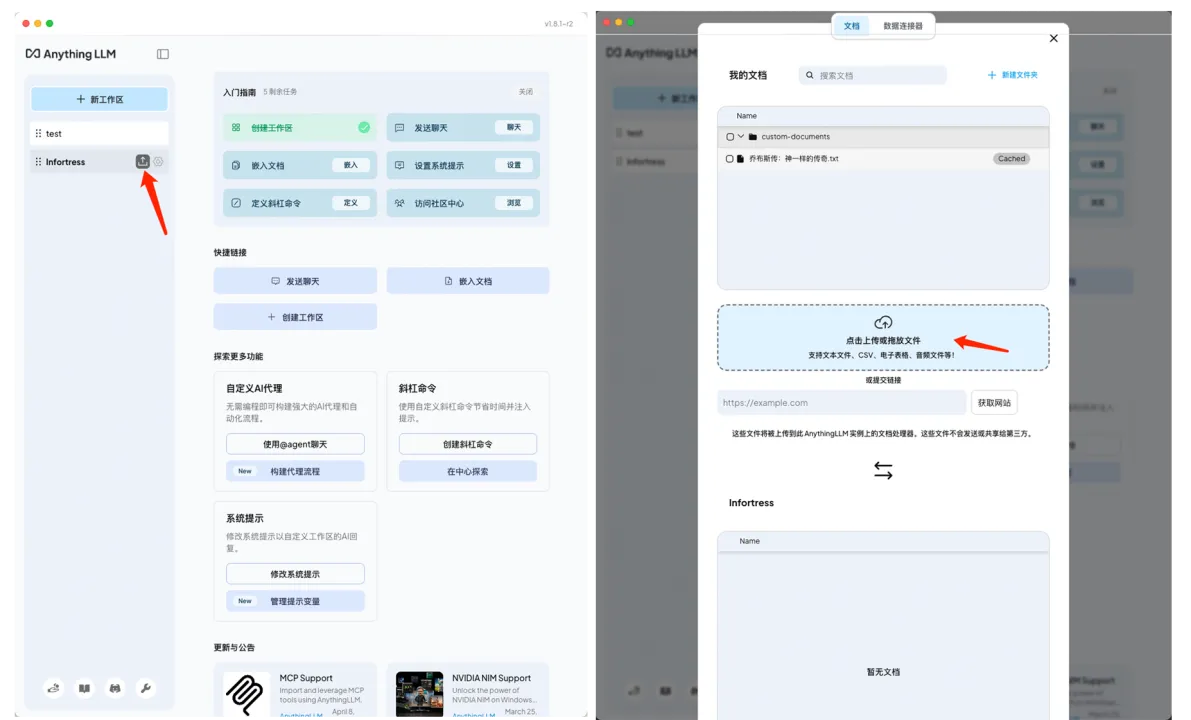Screen dimensions: 1191x720
Task: Open the support hand-heart icon in sidebar footer
Action: click(x=53, y=688)
